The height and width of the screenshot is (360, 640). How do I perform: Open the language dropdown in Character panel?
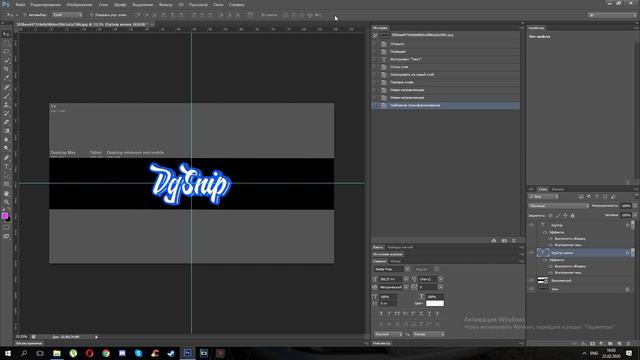(388, 334)
